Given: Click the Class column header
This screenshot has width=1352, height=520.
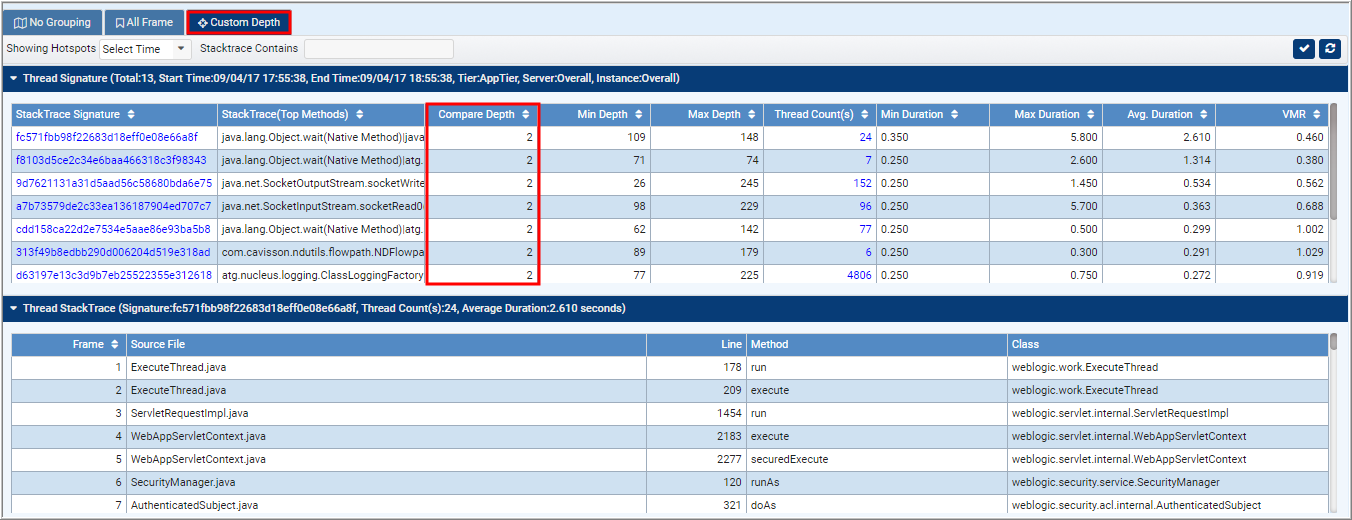Looking at the screenshot, I should pos(1168,344).
